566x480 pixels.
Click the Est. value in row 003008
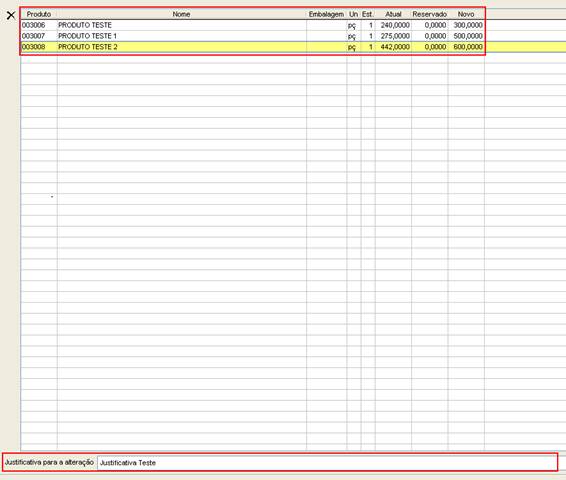click(371, 47)
